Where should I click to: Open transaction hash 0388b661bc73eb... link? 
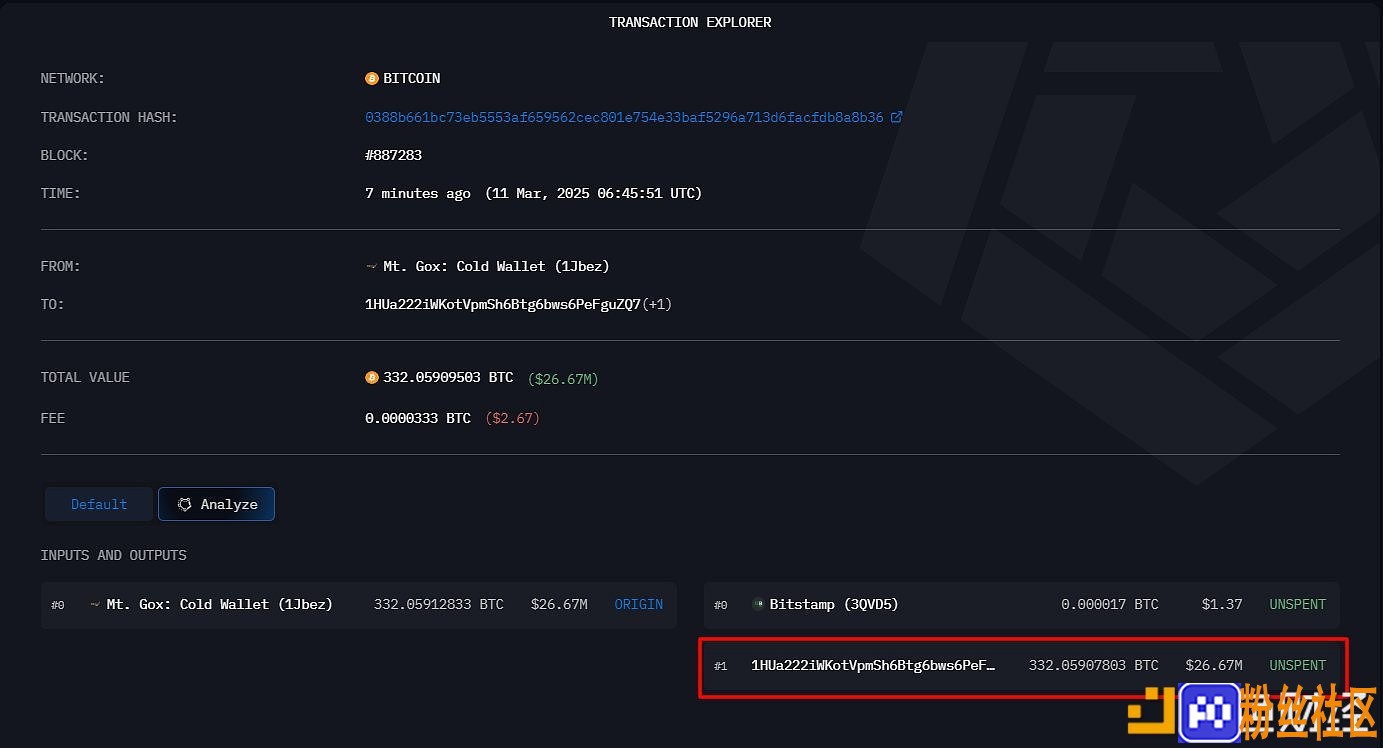pyautogui.click(x=625, y=117)
